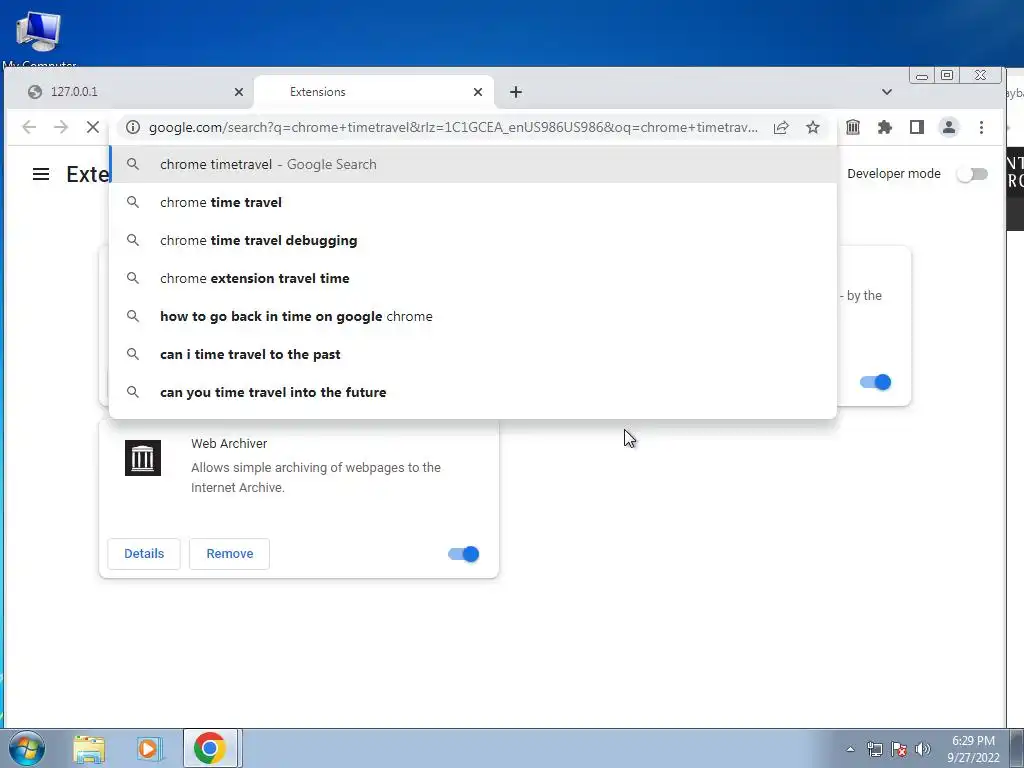Open the Chrome profile avatar menu

coord(949,127)
